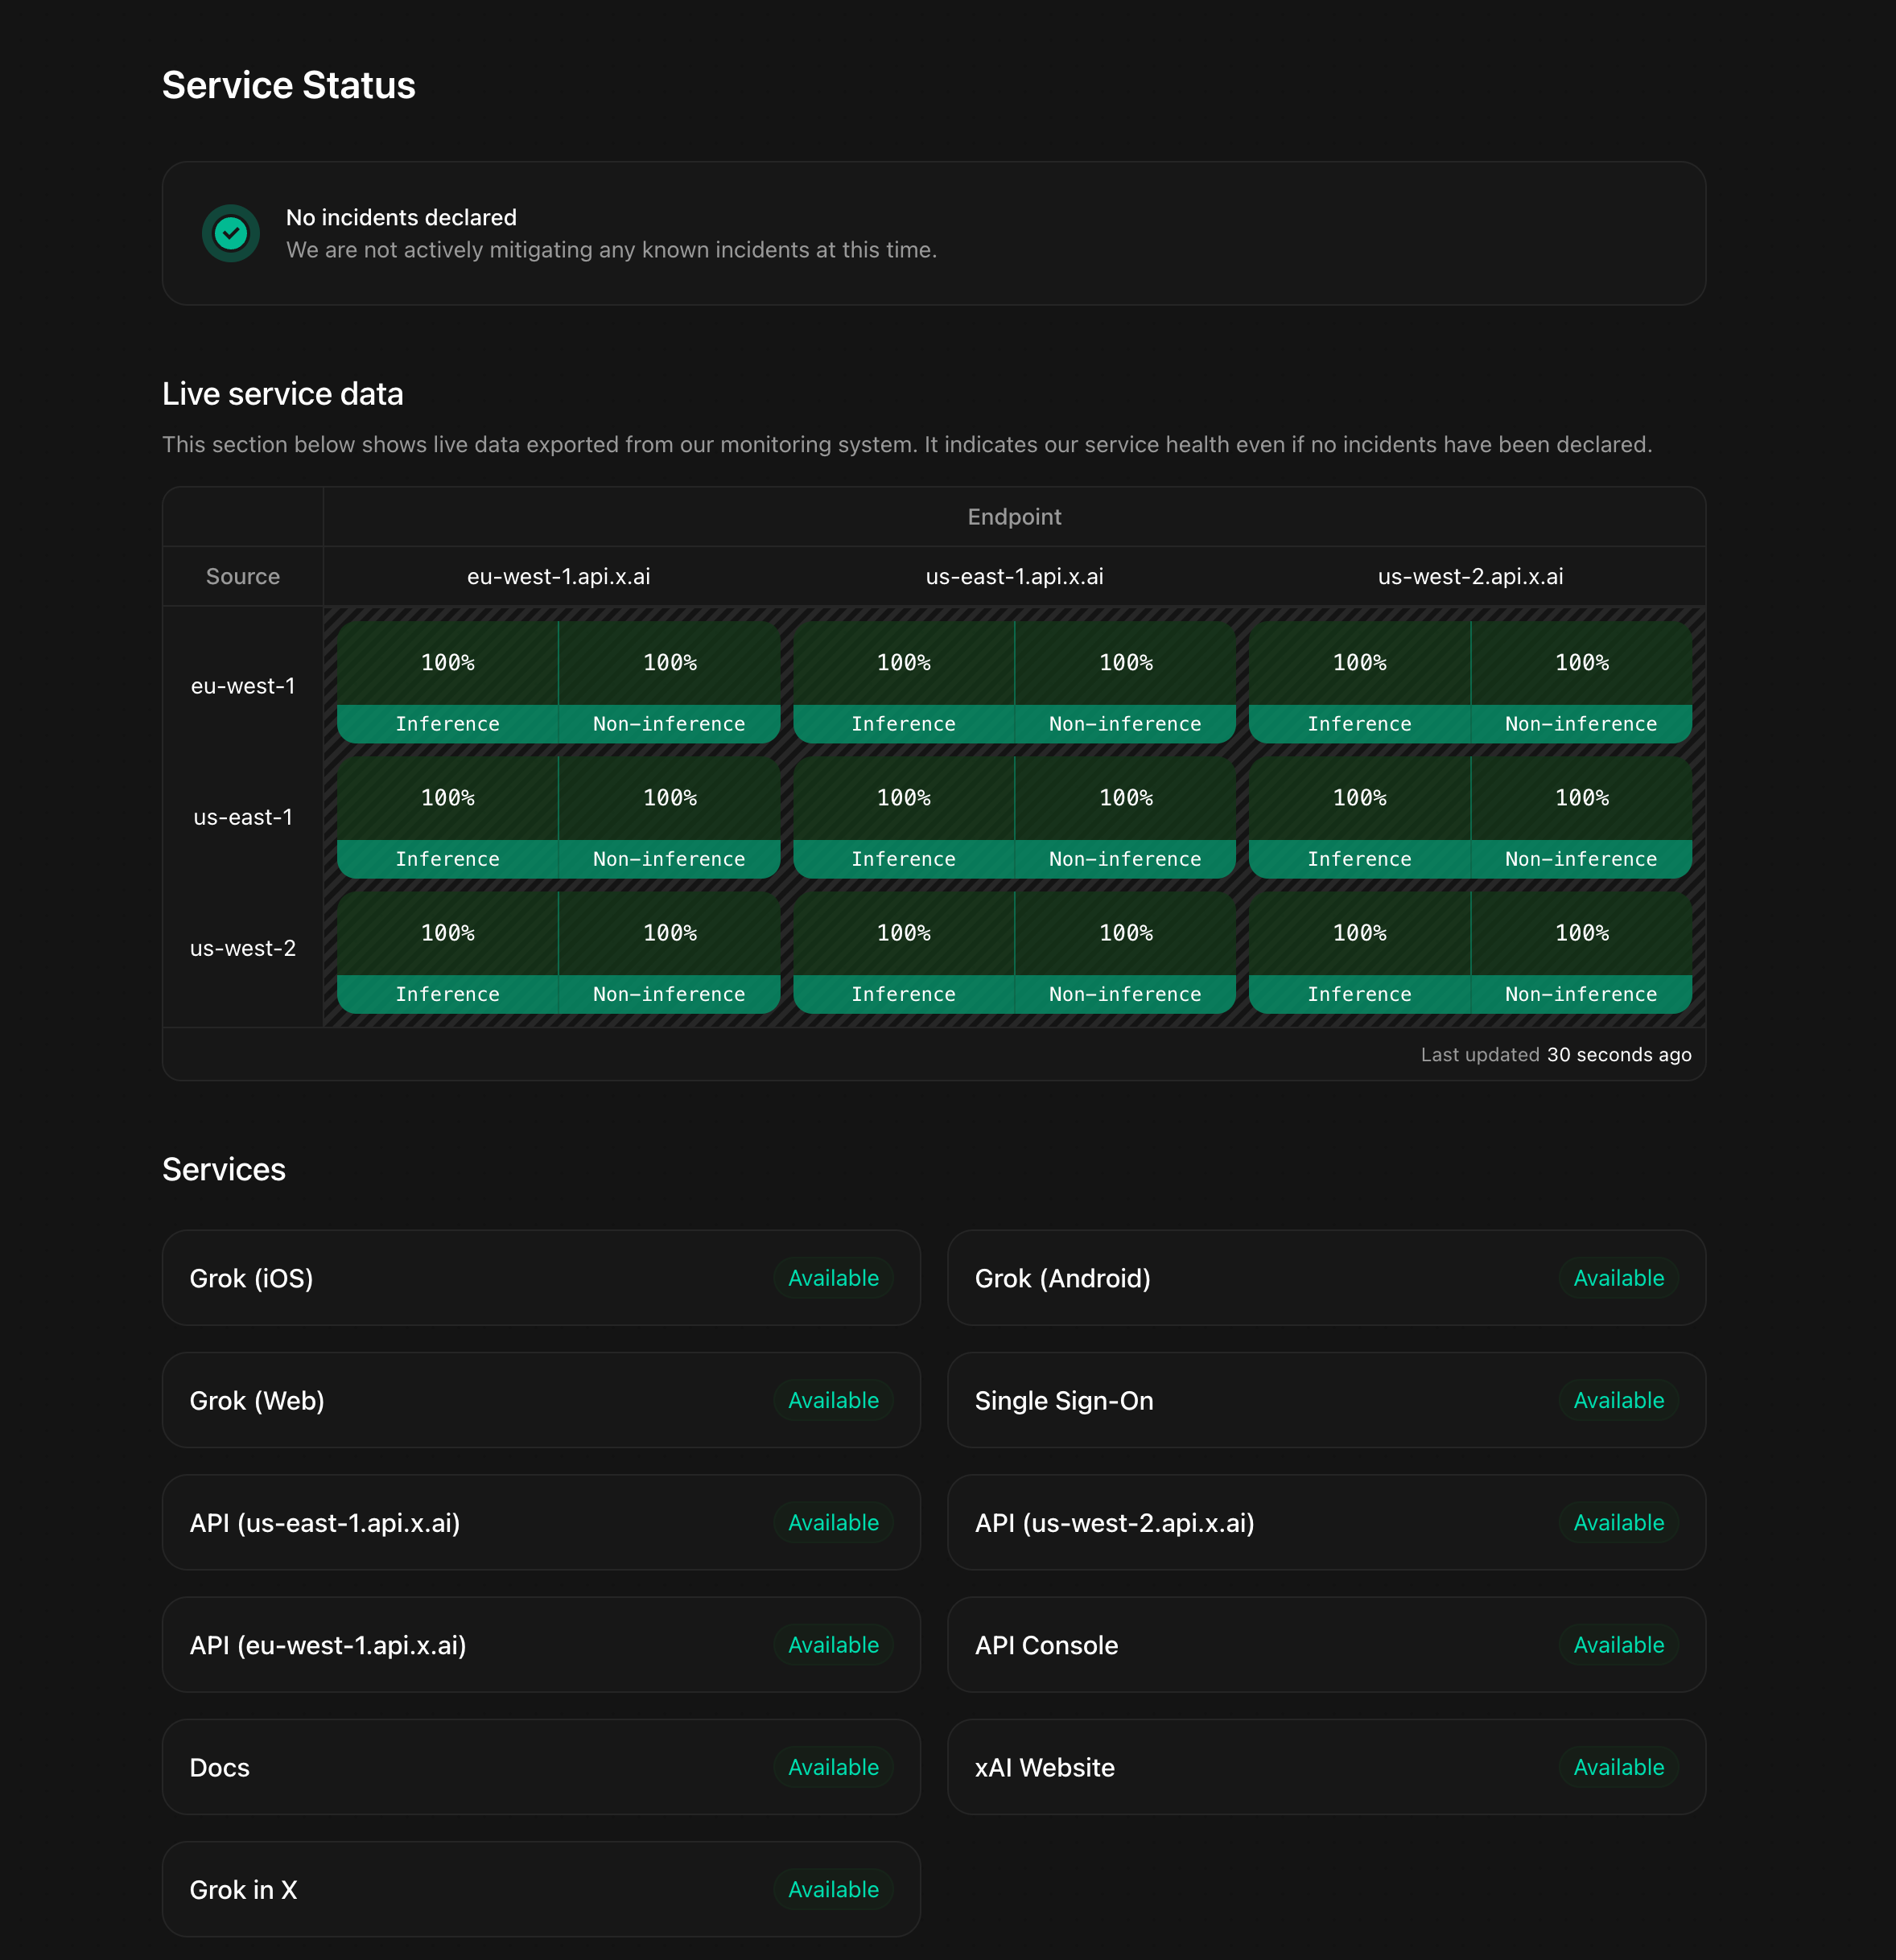Click the us-west-2 source row label
The width and height of the screenshot is (1896, 1960).
[243, 948]
